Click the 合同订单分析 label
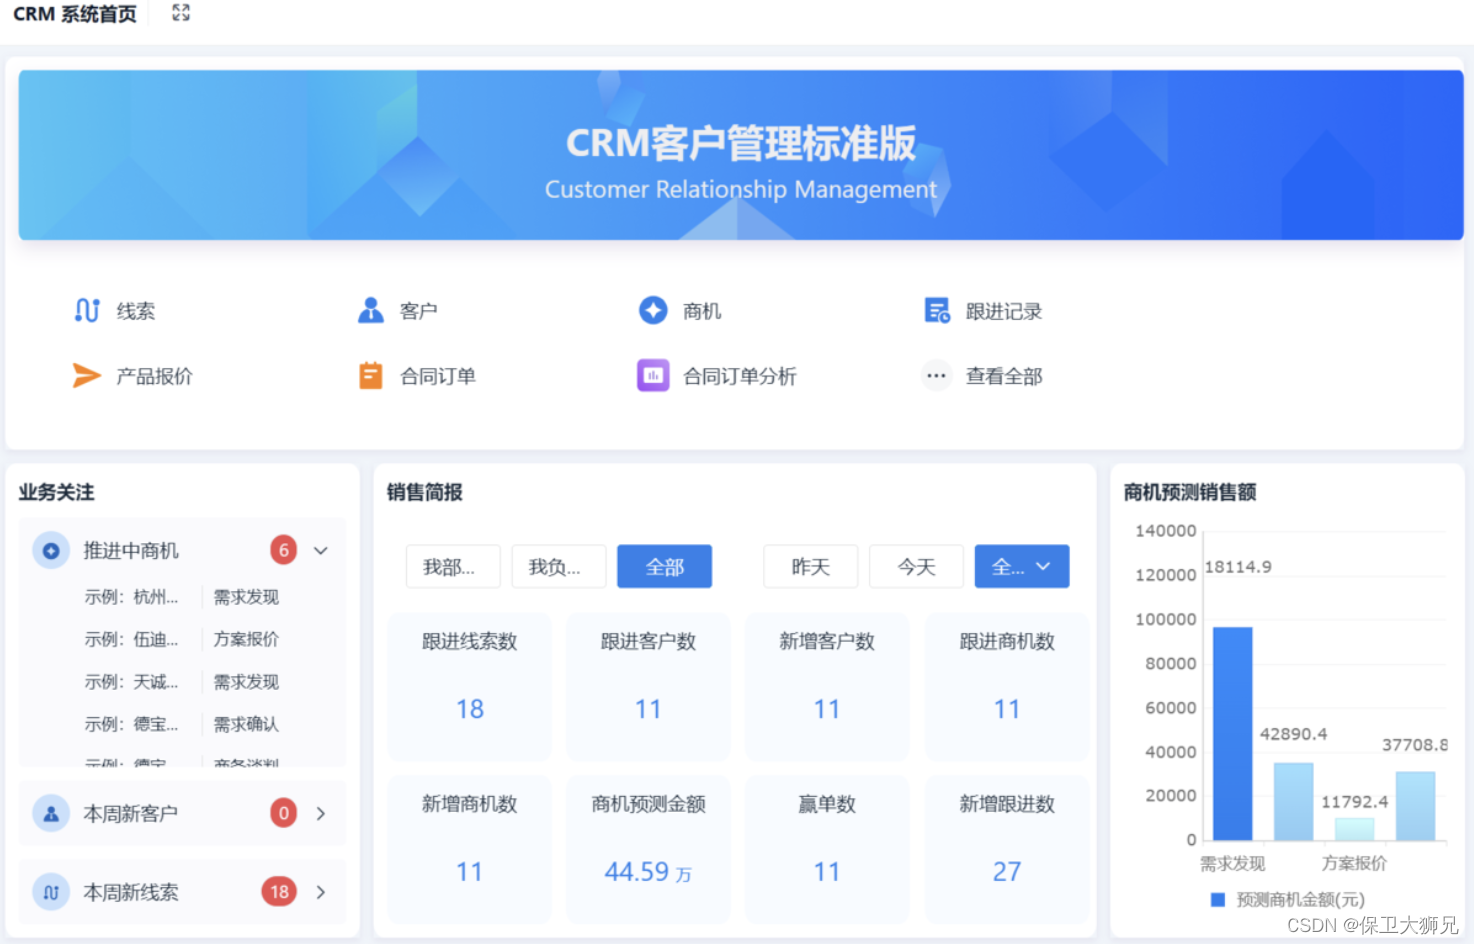Viewport: 1474px width, 944px height. [740, 377]
